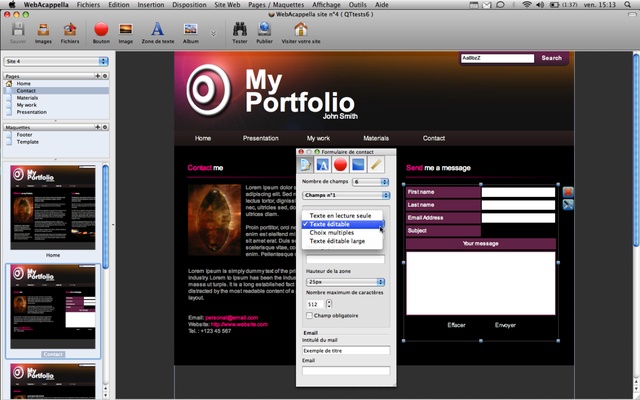
Task: Select text style tab icon in Formulaire panel
Action: click(x=322, y=164)
